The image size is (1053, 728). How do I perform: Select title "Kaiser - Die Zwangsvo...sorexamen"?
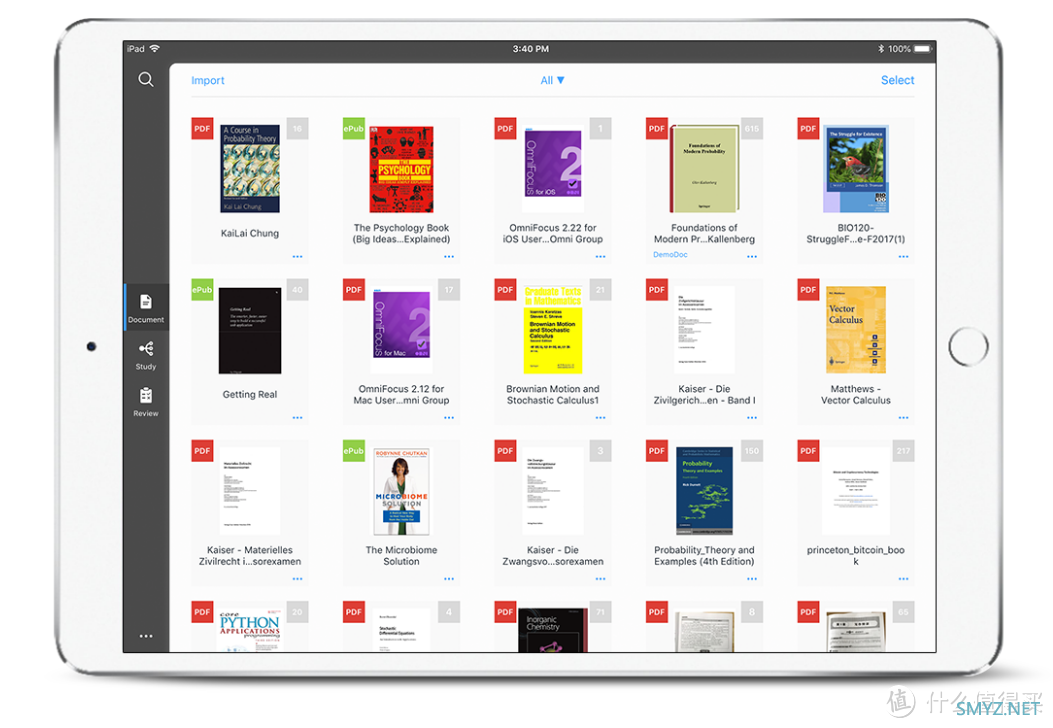[x=553, y=555]
